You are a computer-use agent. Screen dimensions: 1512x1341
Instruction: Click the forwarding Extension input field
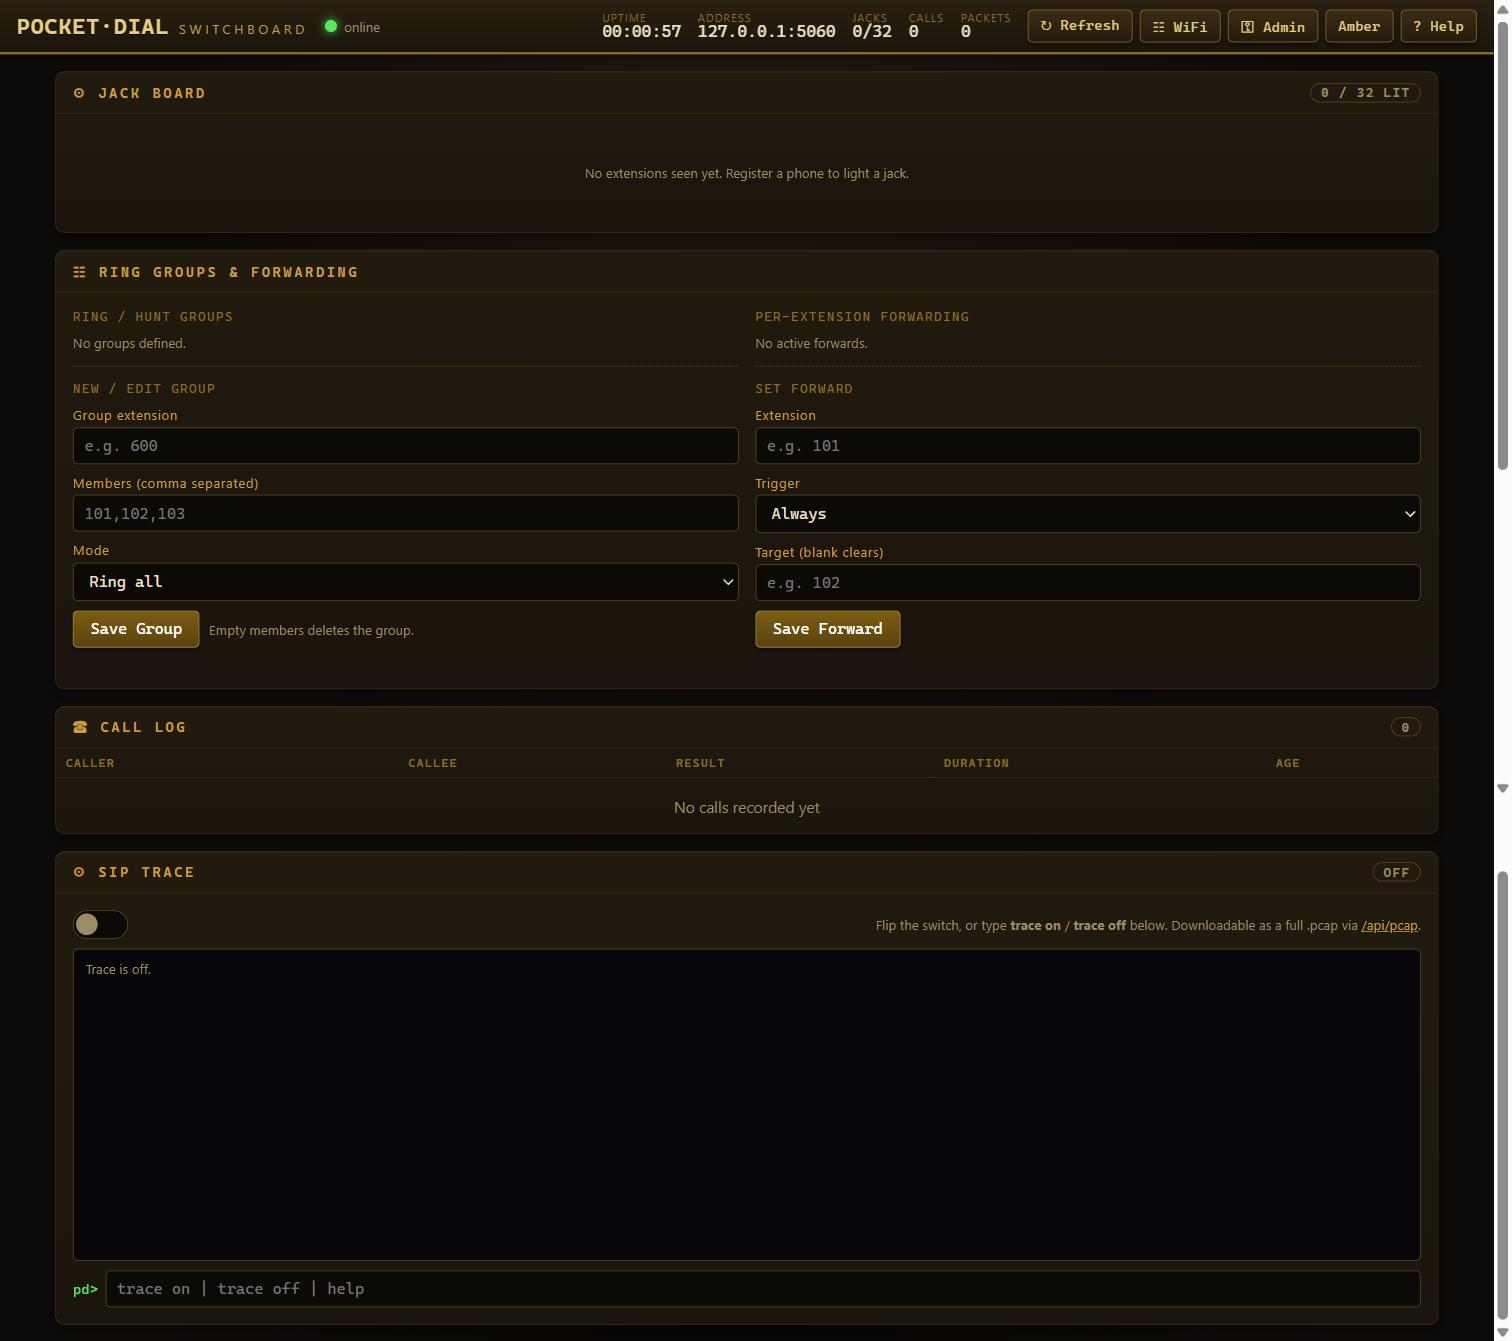pos(1087,446)
